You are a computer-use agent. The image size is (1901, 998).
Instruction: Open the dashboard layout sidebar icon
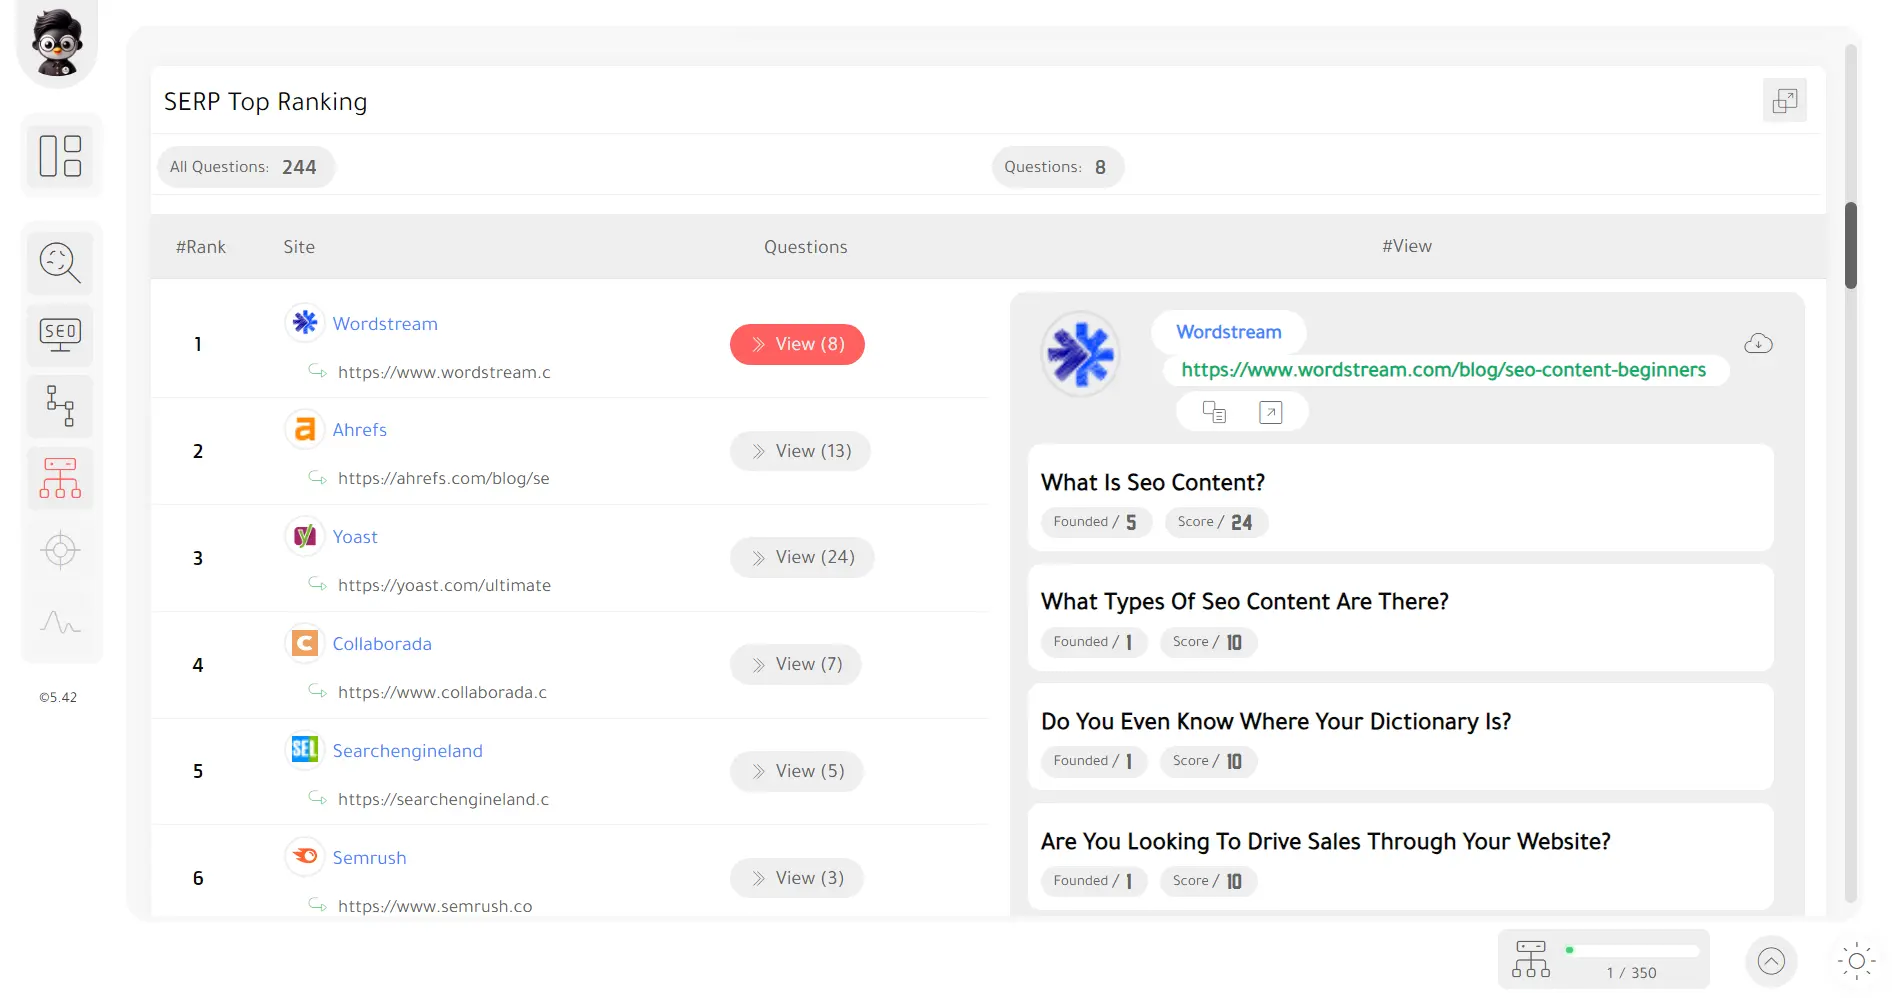pos(60,156)
